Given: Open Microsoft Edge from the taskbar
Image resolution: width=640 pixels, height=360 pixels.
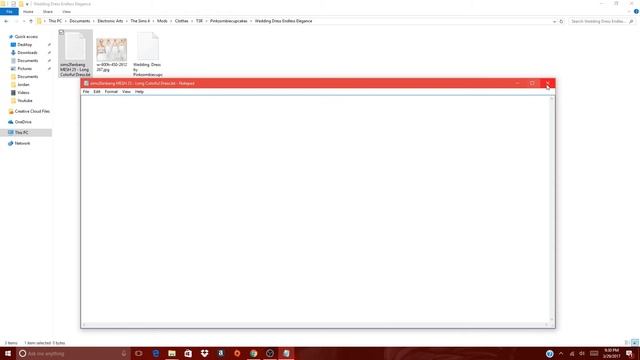Looking at the screenshot, I should click(156, 353).
